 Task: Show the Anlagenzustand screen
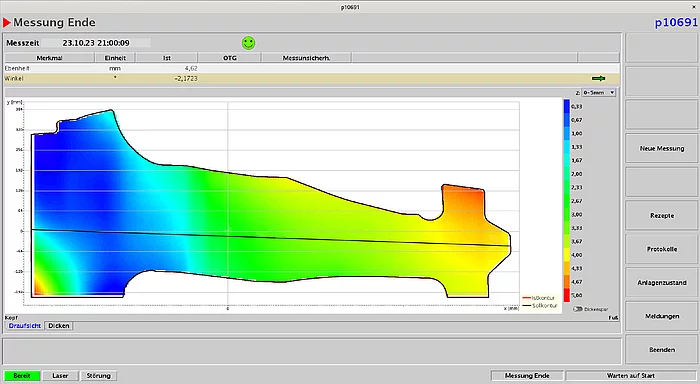coord(662,283)
